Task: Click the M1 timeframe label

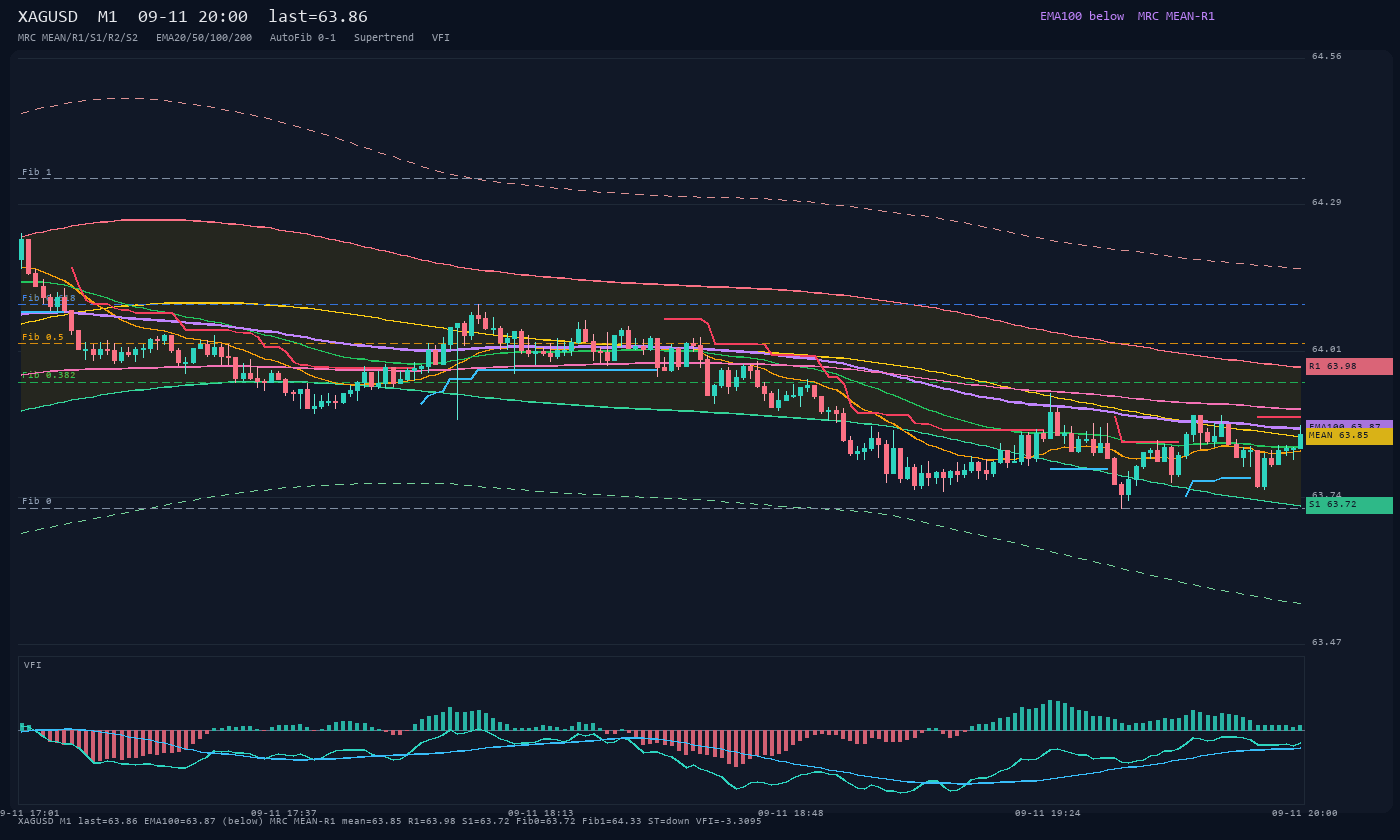Action: click(108, 17)
